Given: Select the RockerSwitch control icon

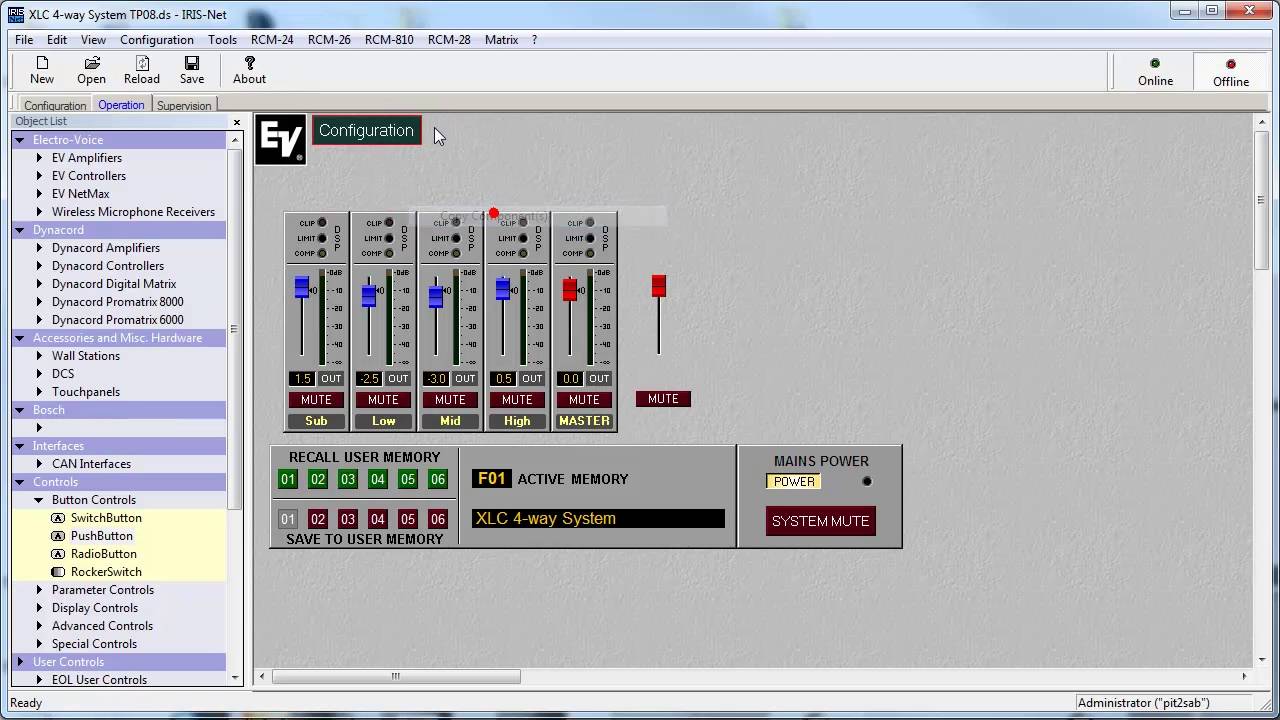Looking at the screenshot, I should pyautogui.click(x=58, y=572).
